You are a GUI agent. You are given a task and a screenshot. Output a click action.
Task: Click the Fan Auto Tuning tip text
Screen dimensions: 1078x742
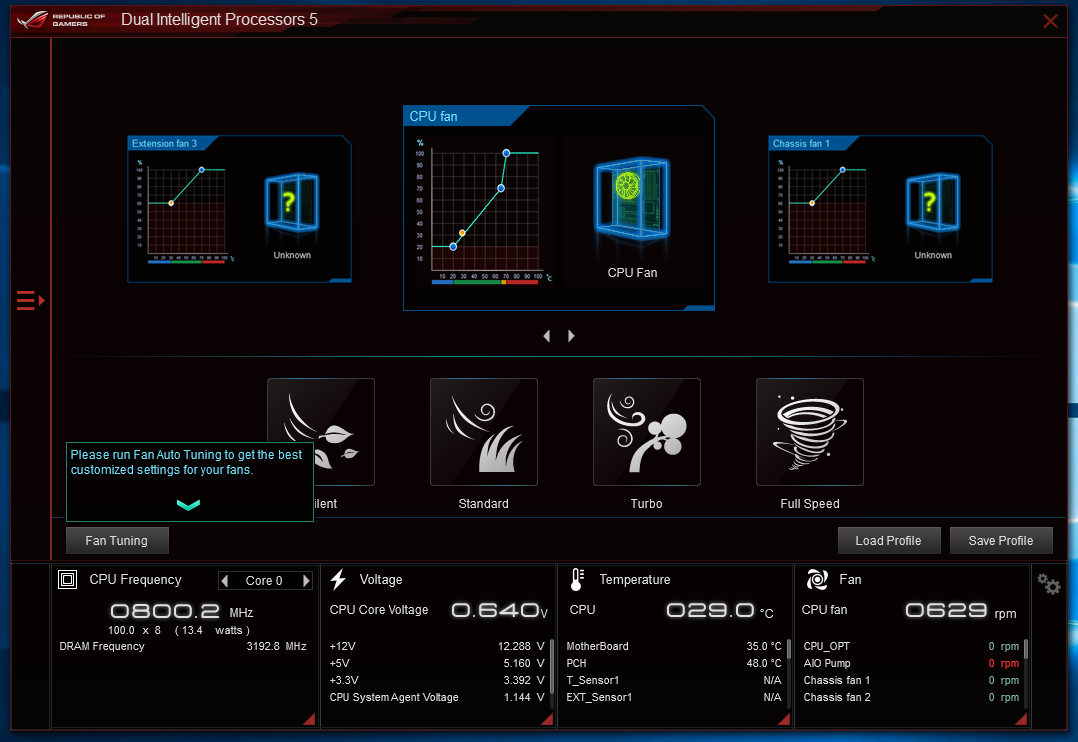point(186,462)
